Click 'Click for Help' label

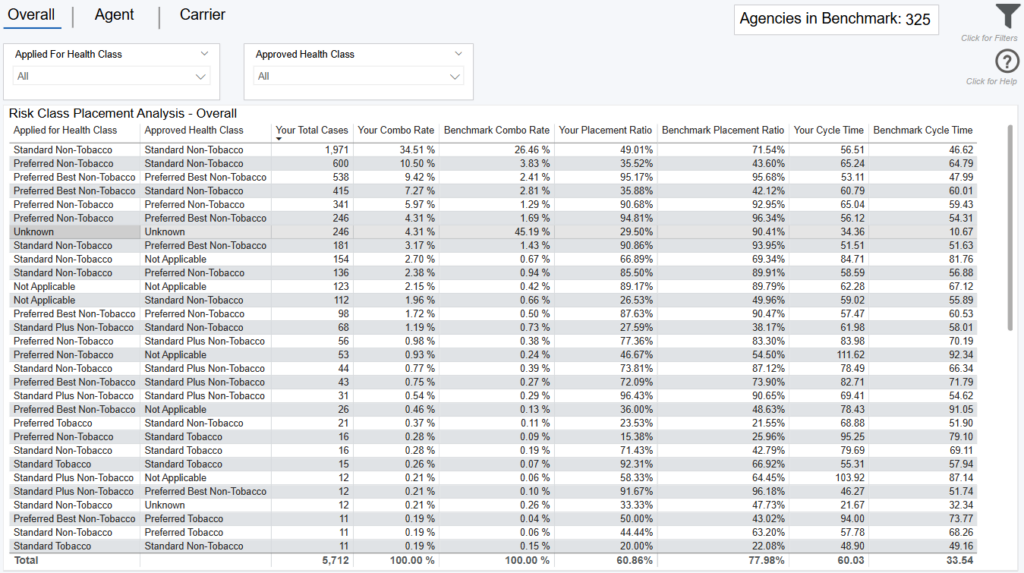(x=991, y=81)
